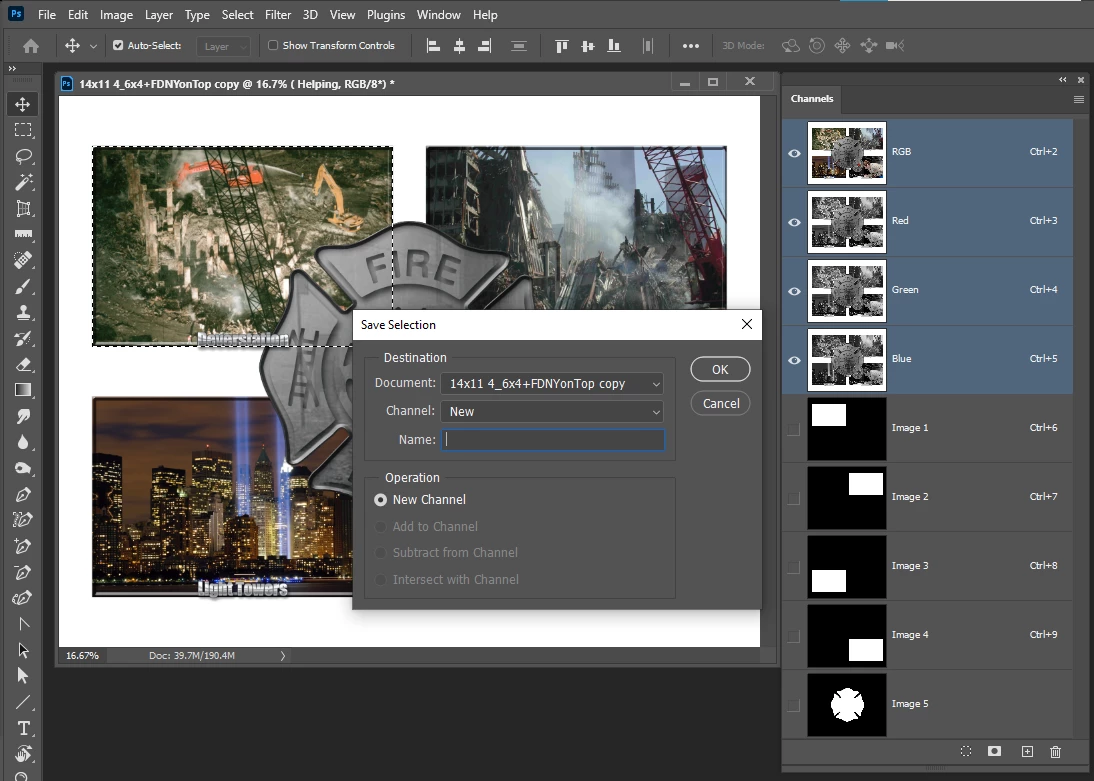
Task: Load channel as selection icon
Action: coord(966,752)
